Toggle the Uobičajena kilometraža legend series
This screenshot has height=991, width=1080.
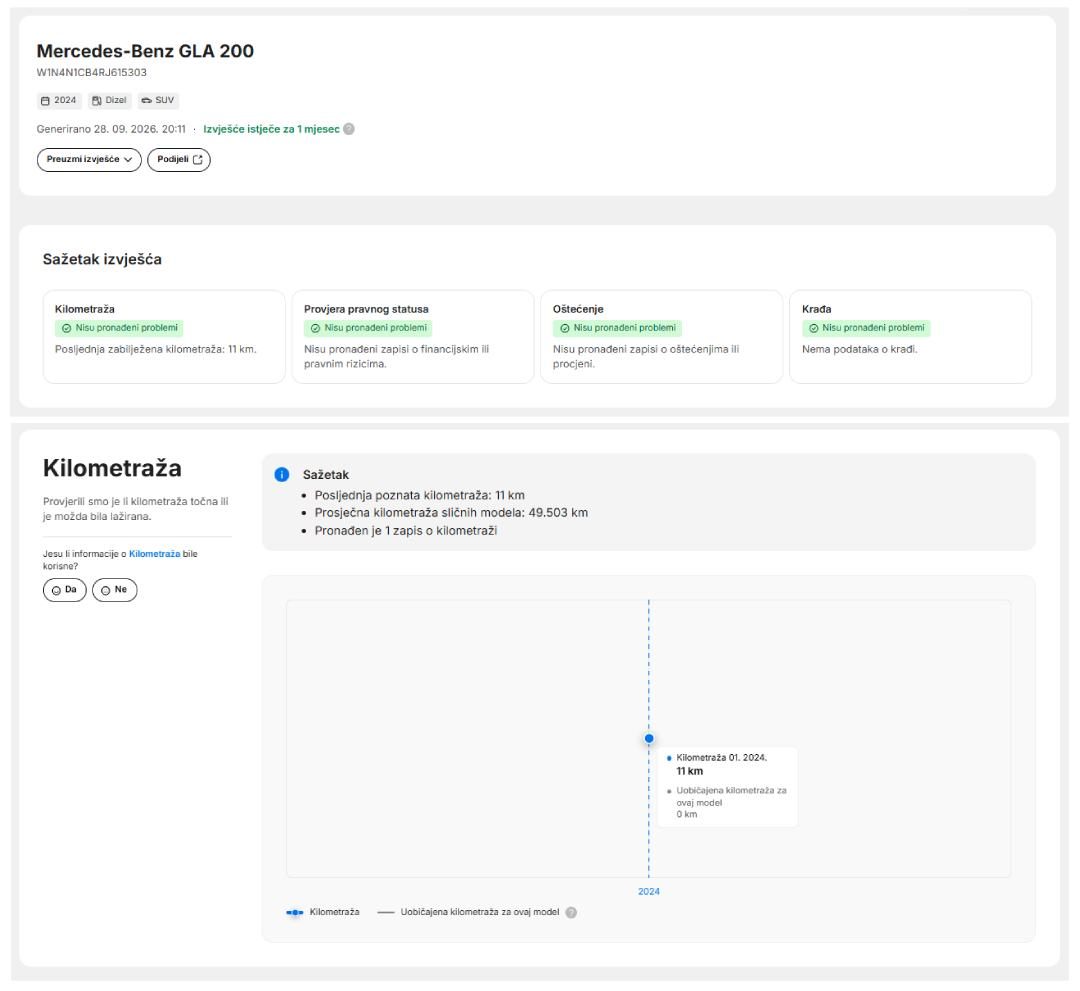pos(468,912)
